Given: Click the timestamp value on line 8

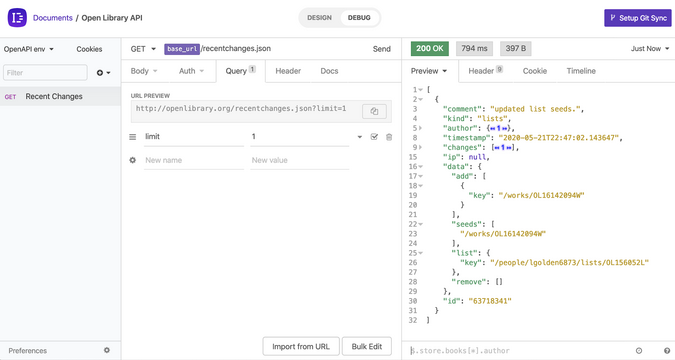Looking at the screenshot, I should [x=560, y=138].
